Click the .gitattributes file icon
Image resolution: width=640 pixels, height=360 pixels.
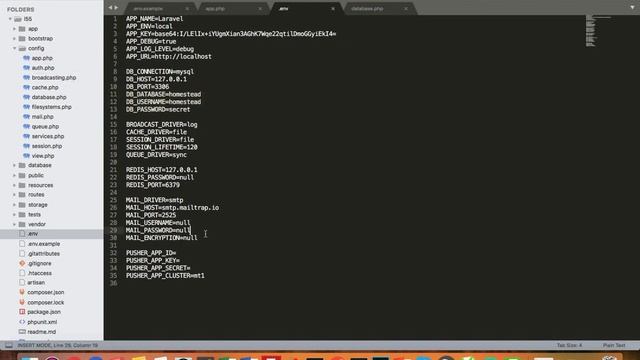(x=22, y=253)
